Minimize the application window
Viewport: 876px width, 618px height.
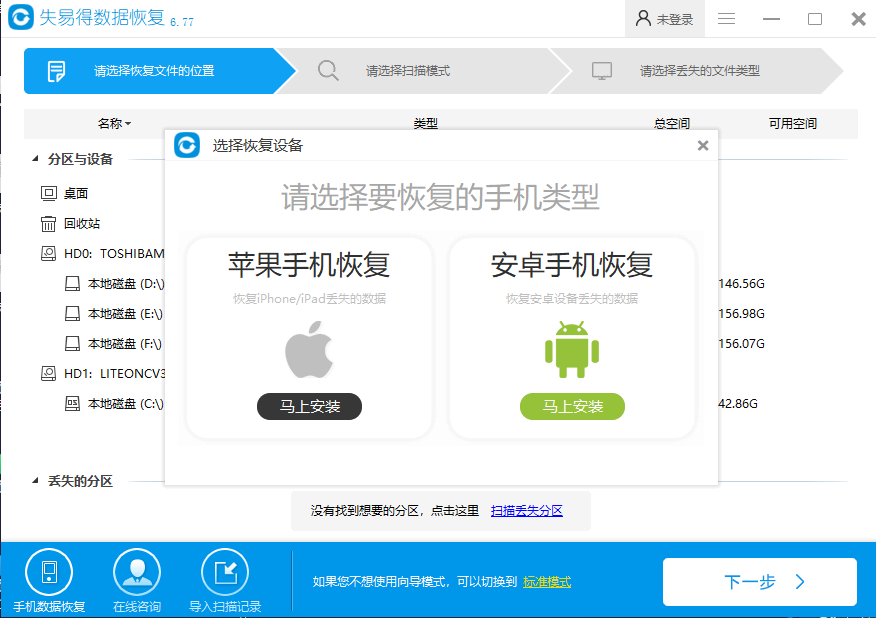click(x=772, y=19)
